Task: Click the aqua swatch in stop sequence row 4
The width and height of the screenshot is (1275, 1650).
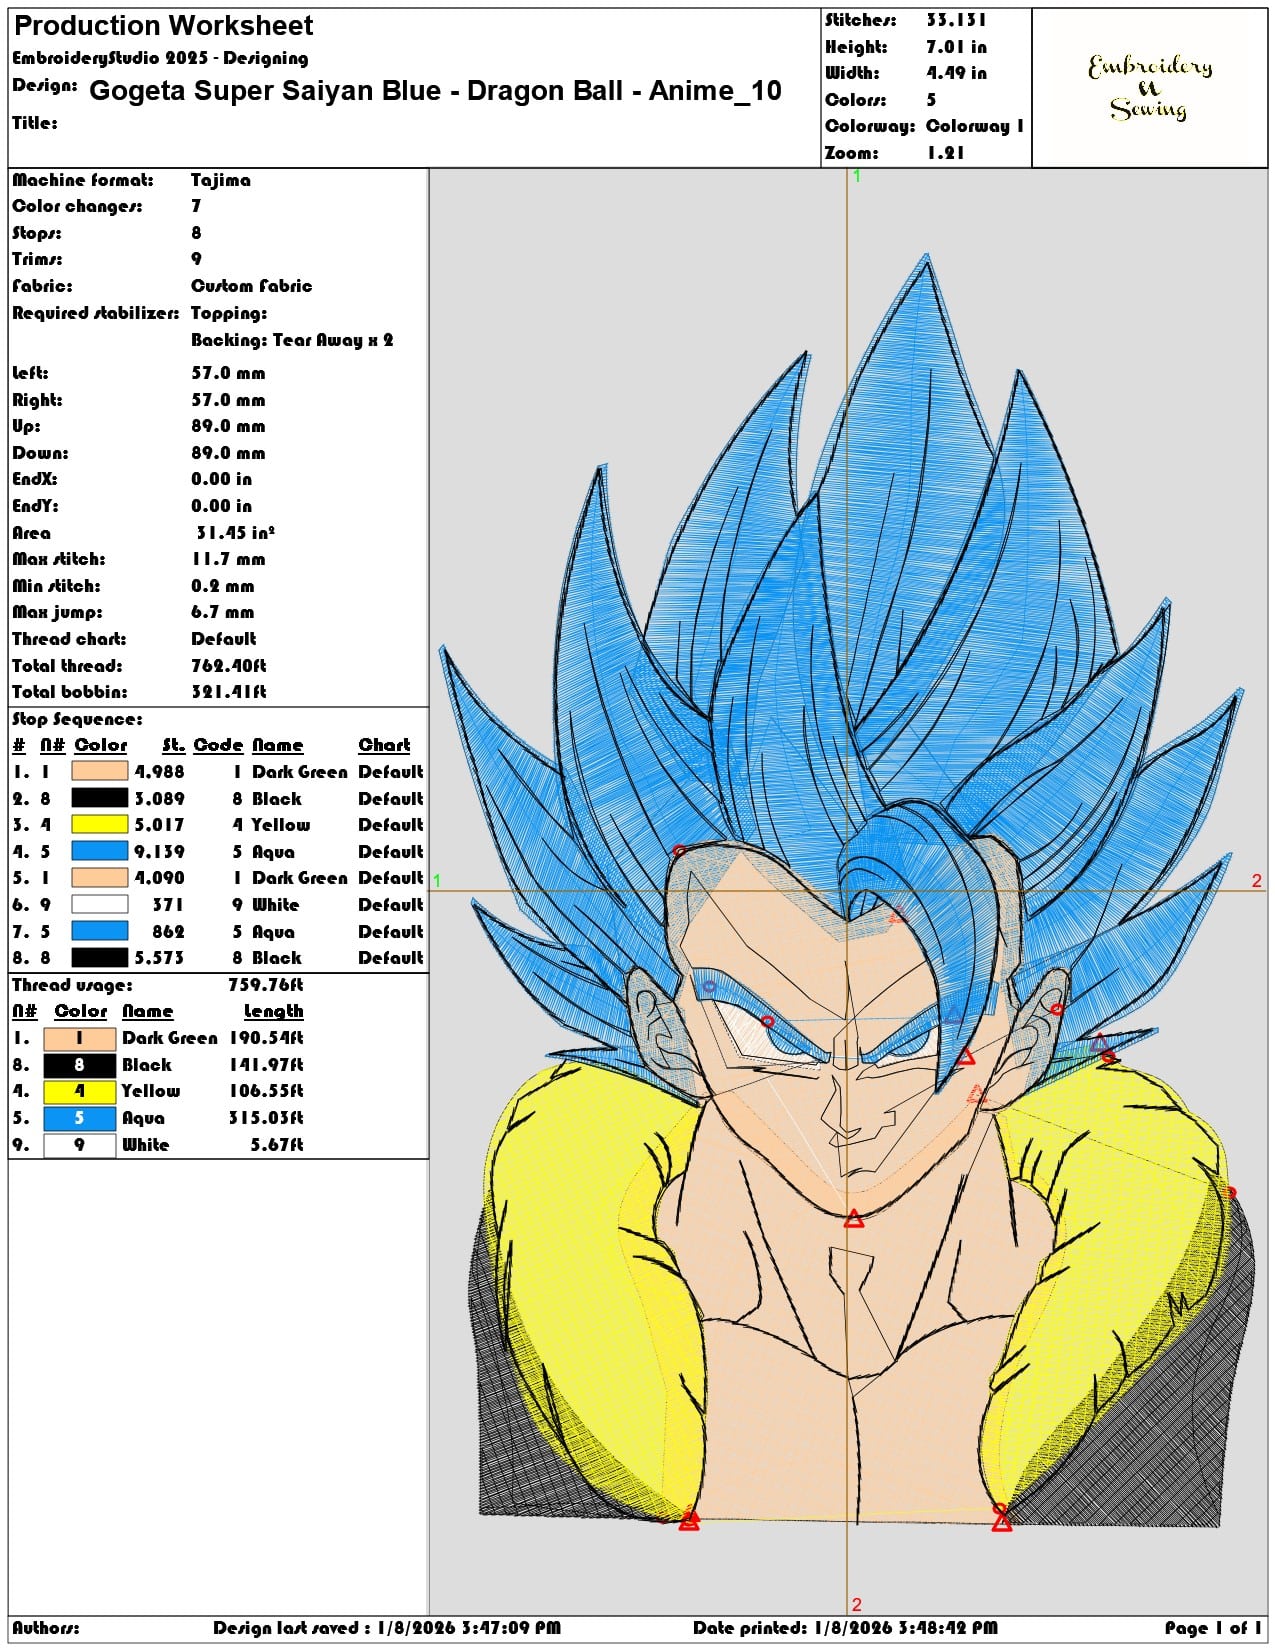Action: click(x=100, y=851)
